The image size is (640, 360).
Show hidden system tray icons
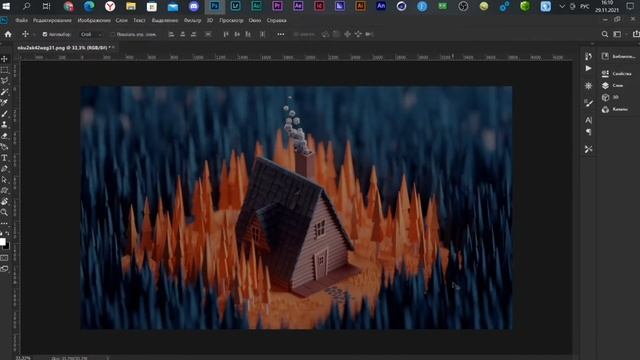pos(562,6)
